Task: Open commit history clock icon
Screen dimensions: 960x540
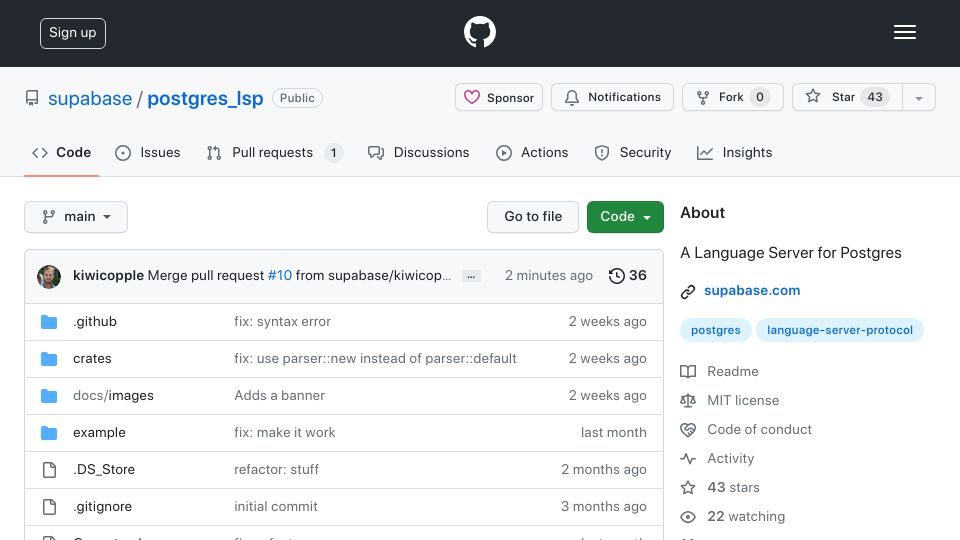Action: (x=617, y=276)
